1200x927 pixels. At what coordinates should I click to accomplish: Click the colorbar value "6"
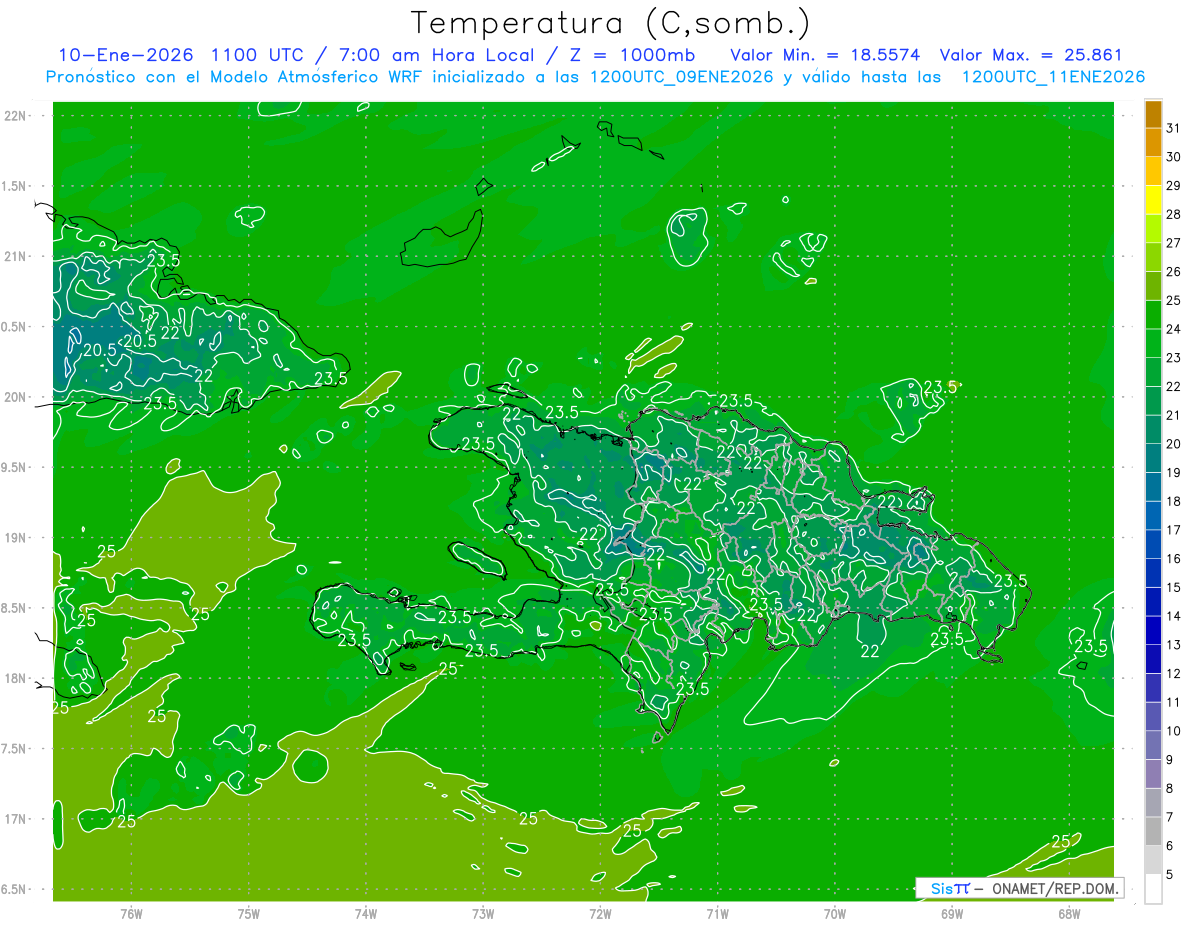[x=1170, y=846]
